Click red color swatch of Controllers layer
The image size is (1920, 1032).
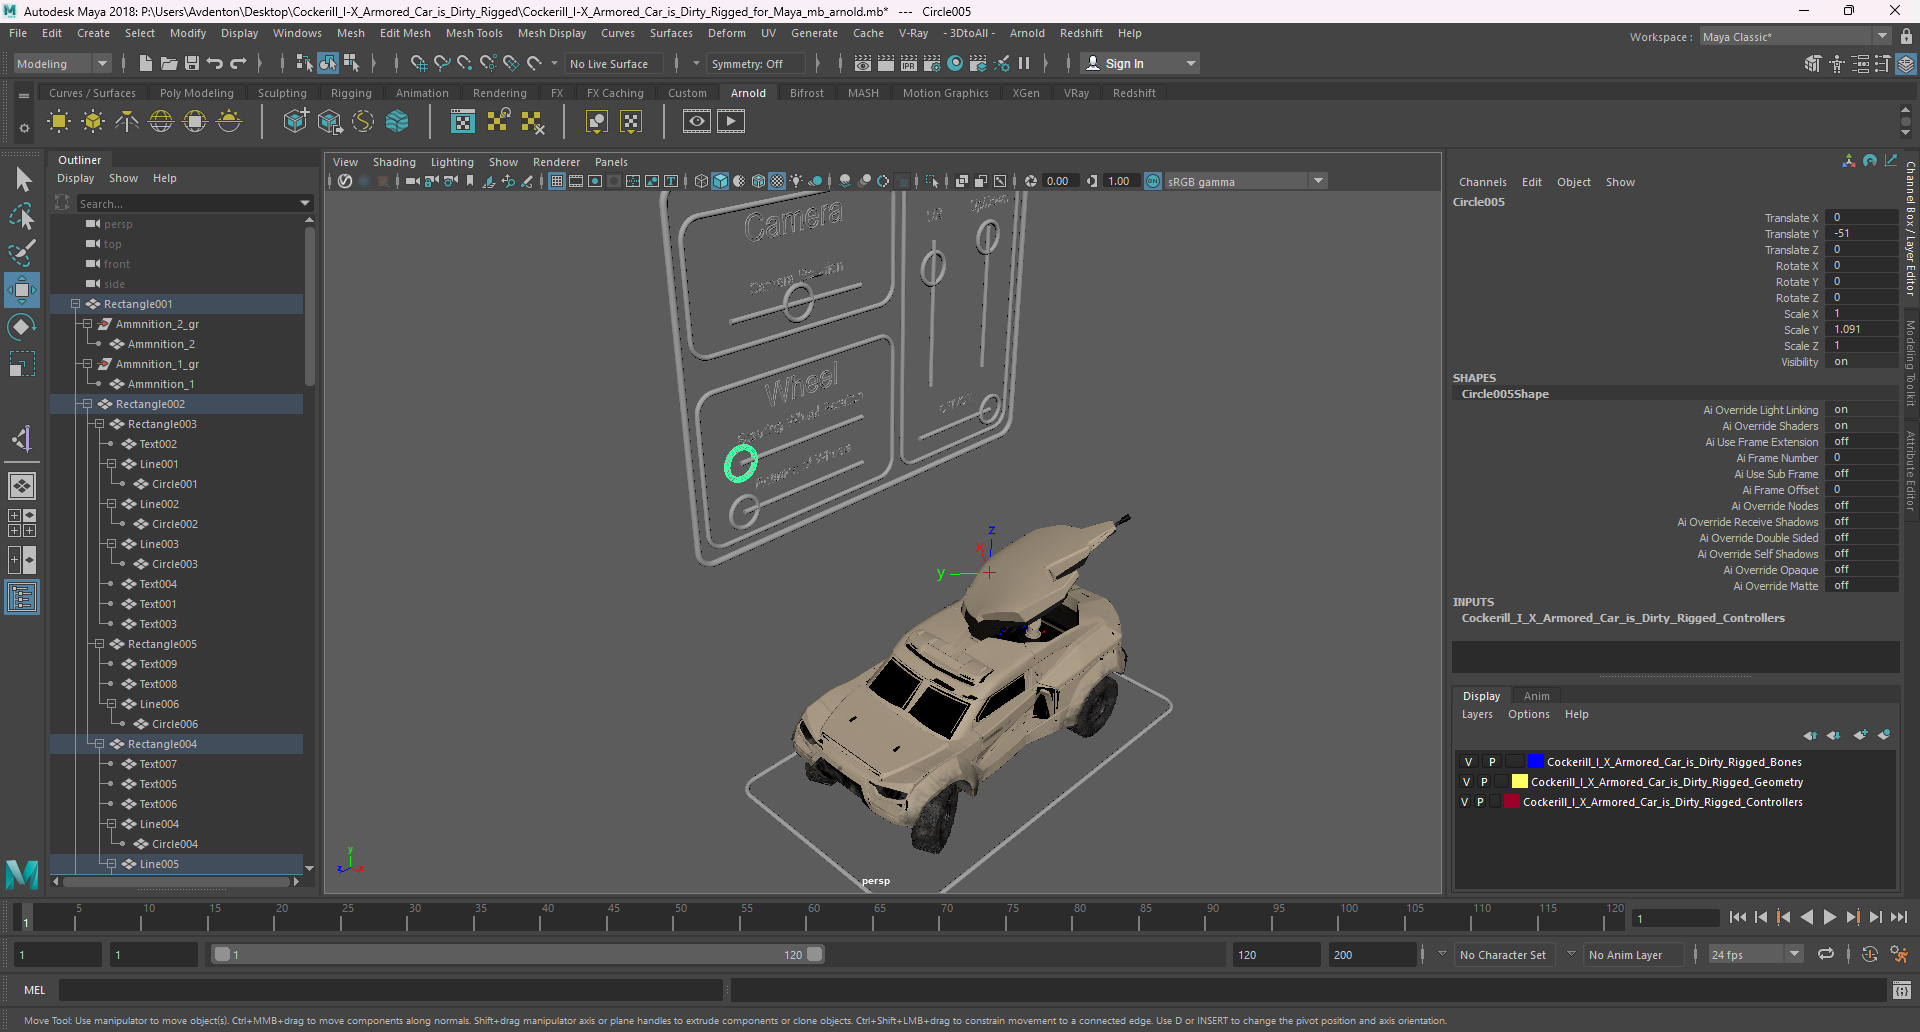1511,802
